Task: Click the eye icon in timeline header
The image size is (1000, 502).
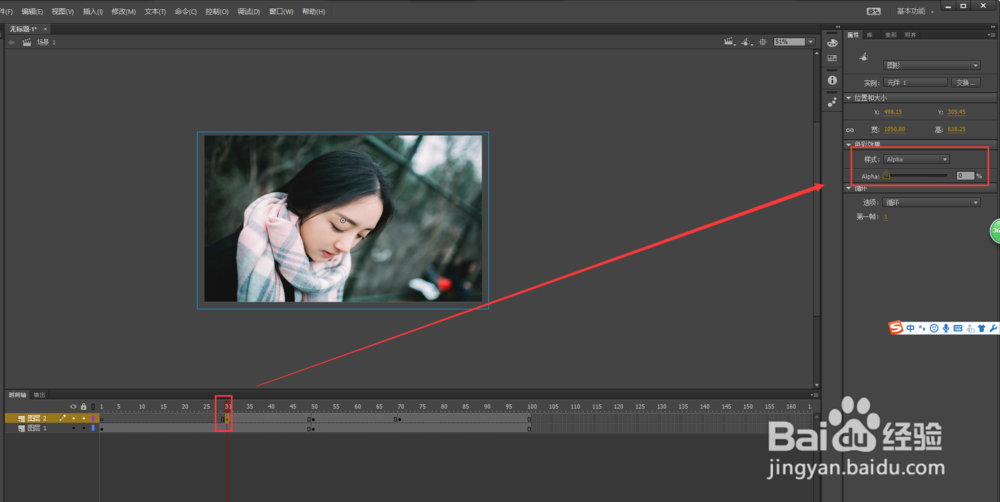Action: click(x=73, y=406)
